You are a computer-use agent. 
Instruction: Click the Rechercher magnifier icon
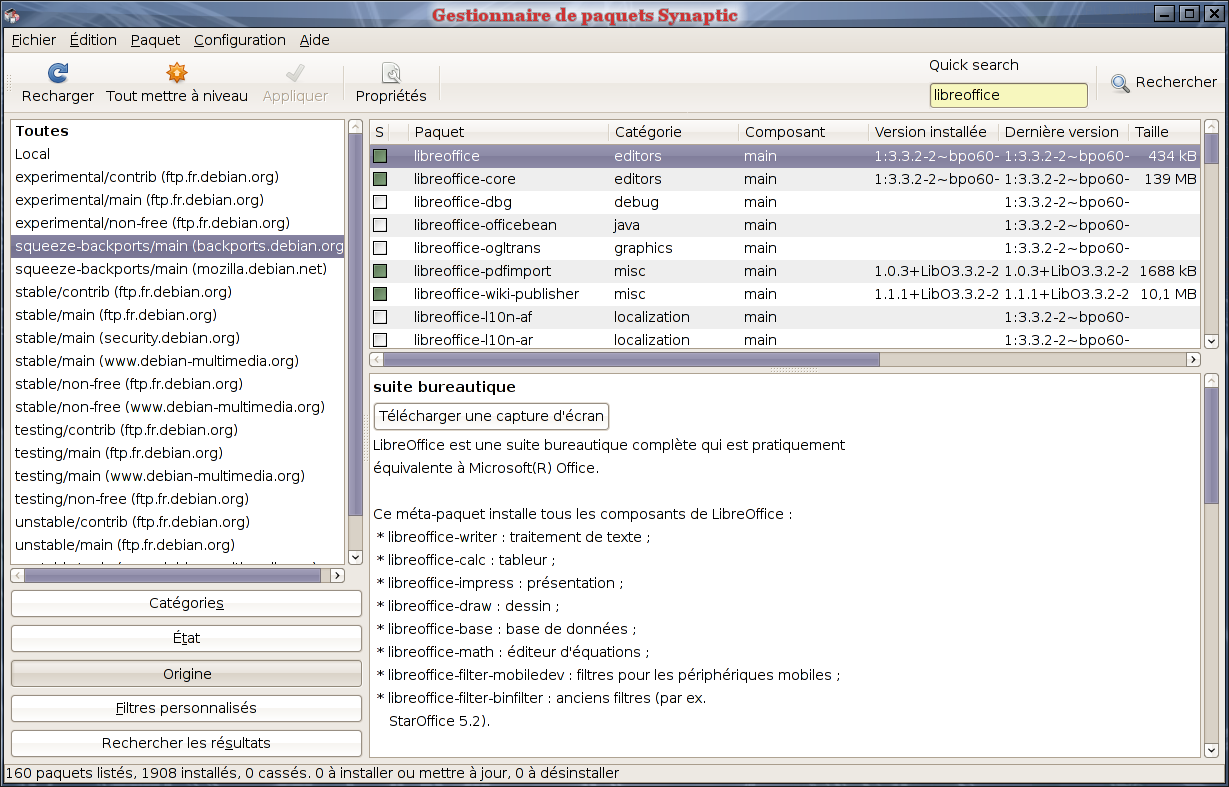1120,84
